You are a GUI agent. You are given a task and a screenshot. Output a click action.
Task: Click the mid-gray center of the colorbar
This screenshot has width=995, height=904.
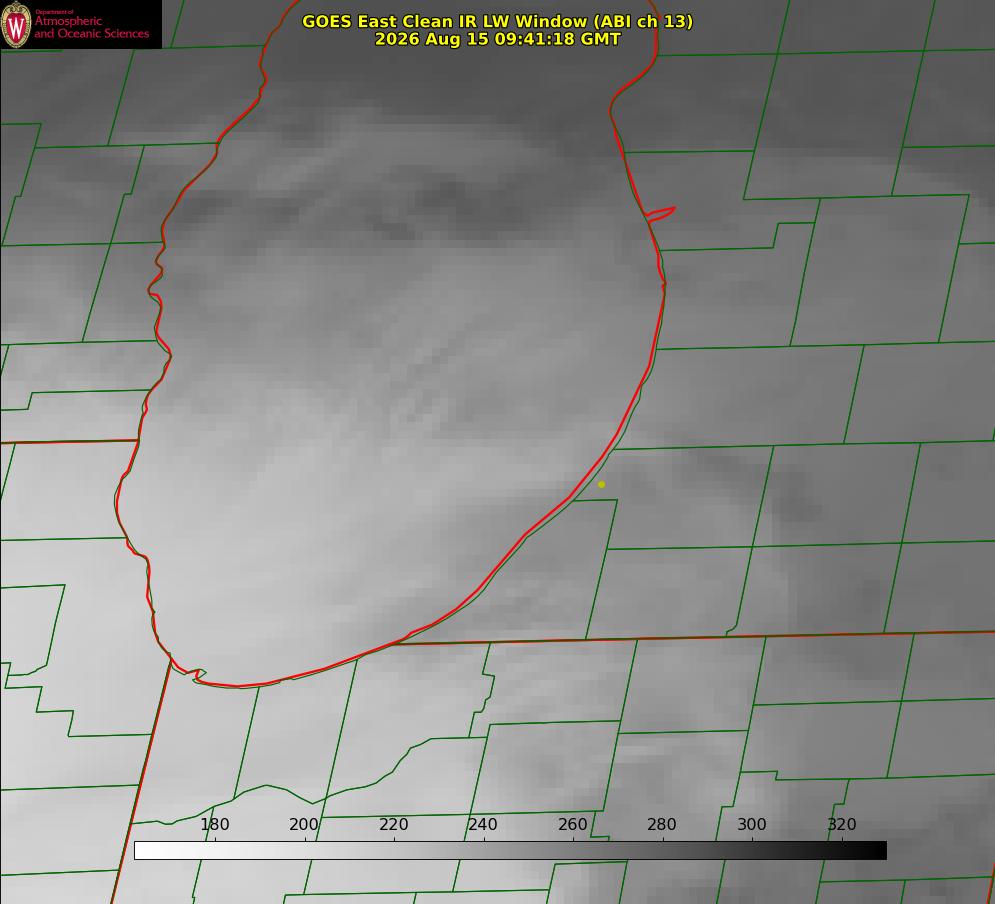tap(510, 851)
